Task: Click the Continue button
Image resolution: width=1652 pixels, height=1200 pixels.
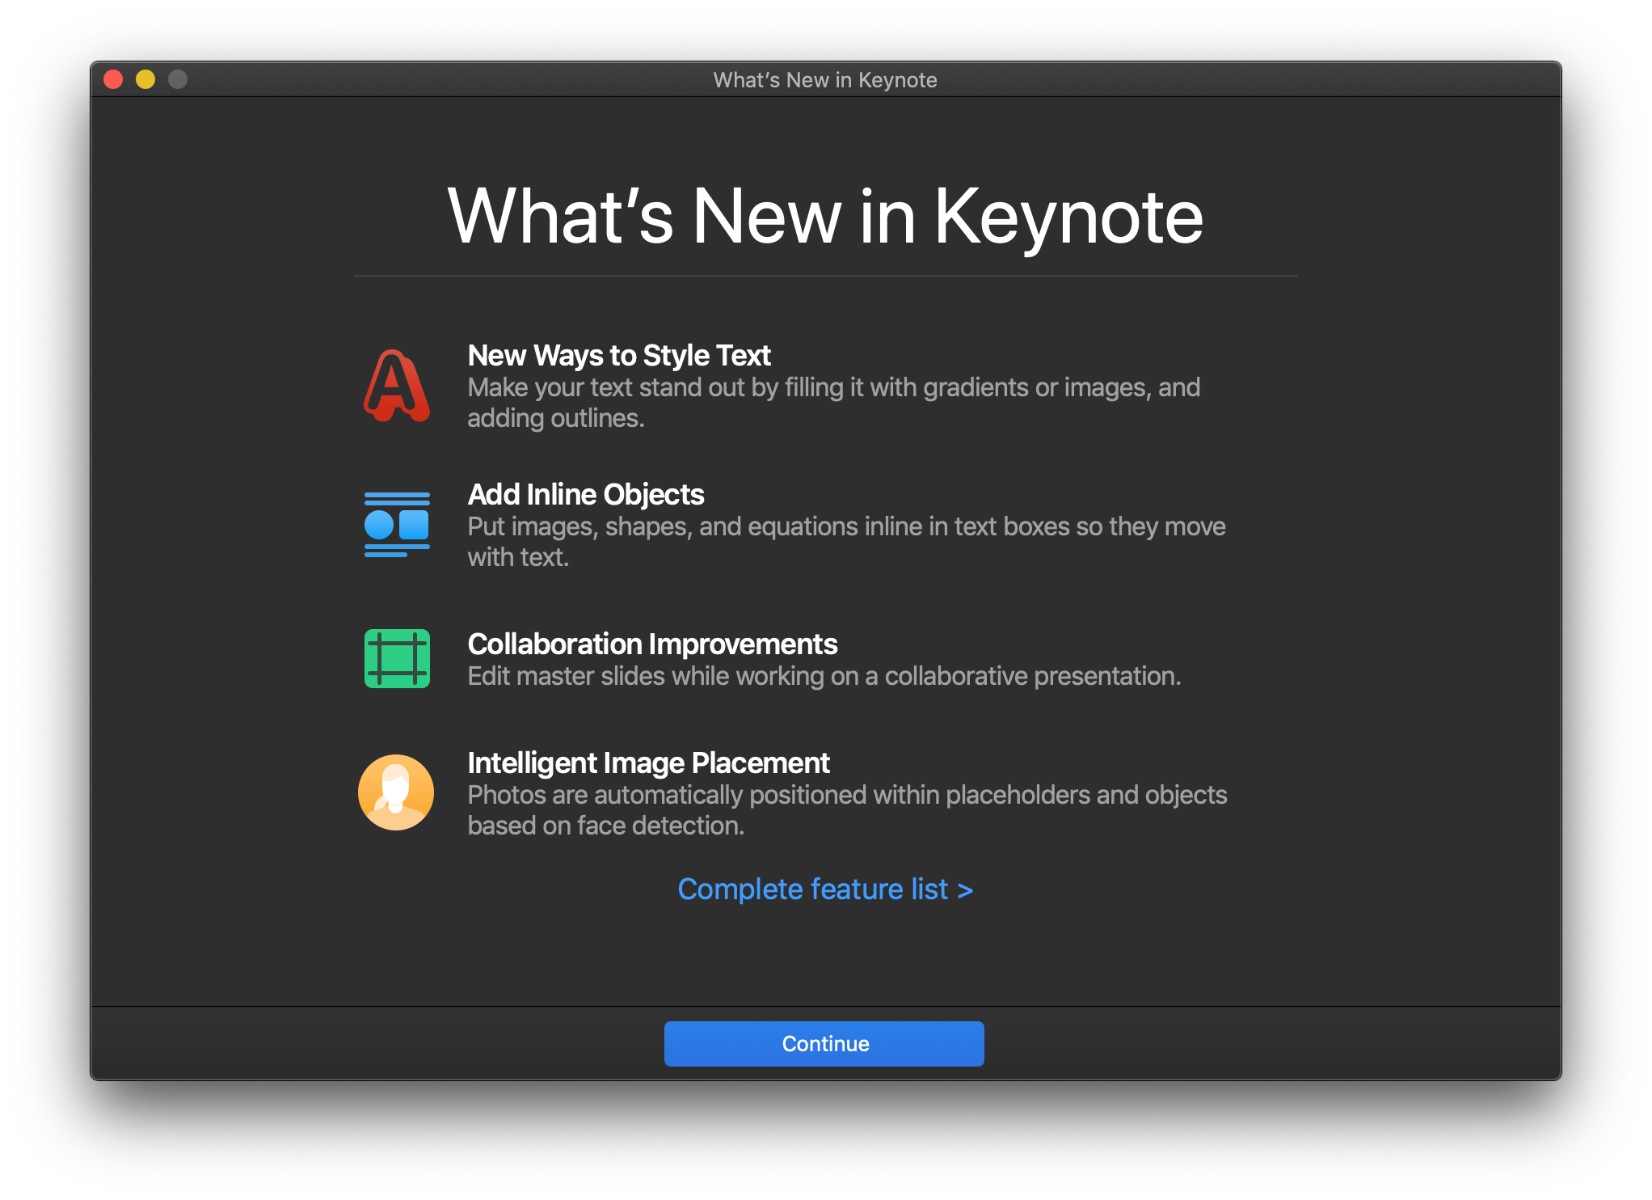Action: coord(824,1043)
